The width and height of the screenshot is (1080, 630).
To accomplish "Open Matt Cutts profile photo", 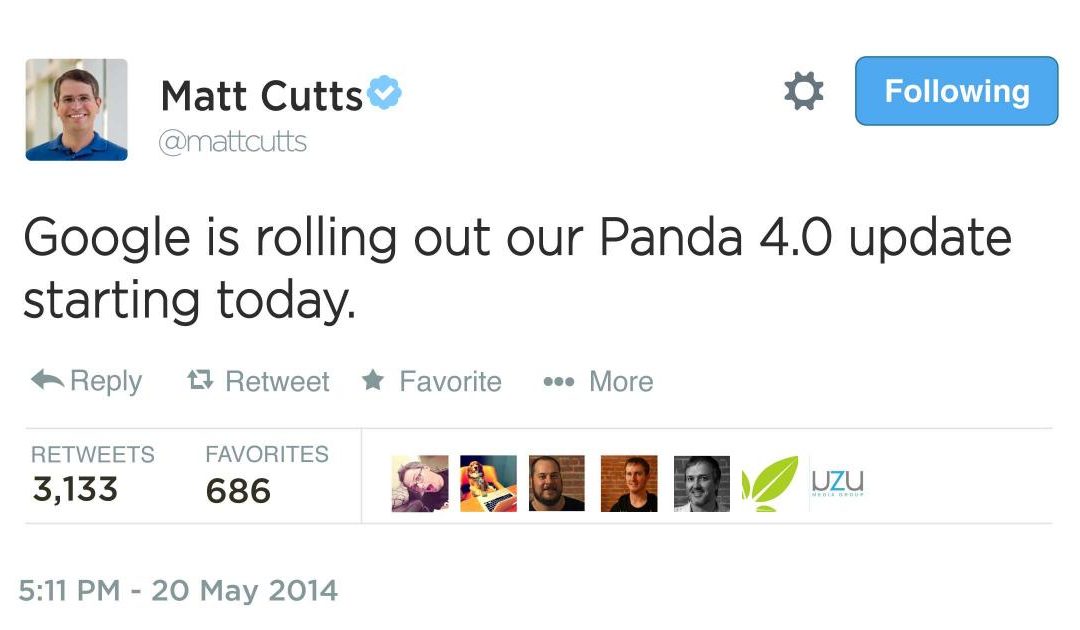I will click(77, 109).
